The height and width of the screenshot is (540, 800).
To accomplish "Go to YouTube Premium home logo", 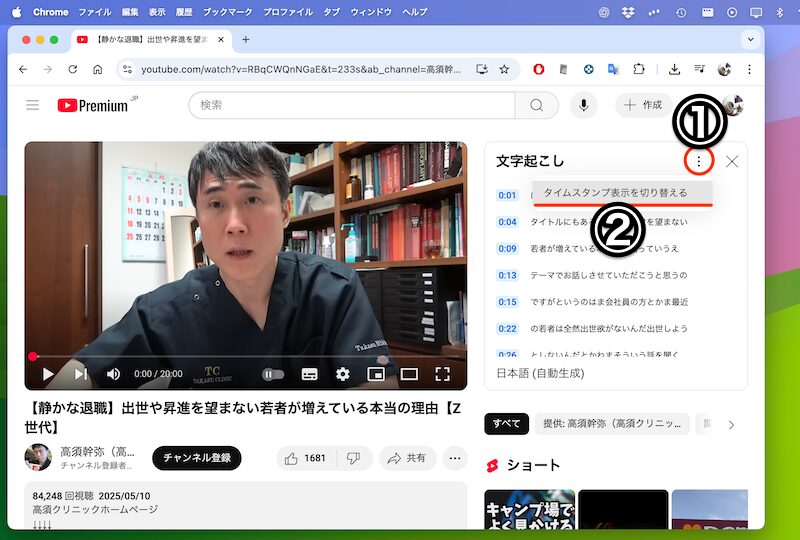I will [x=93, y=105].
